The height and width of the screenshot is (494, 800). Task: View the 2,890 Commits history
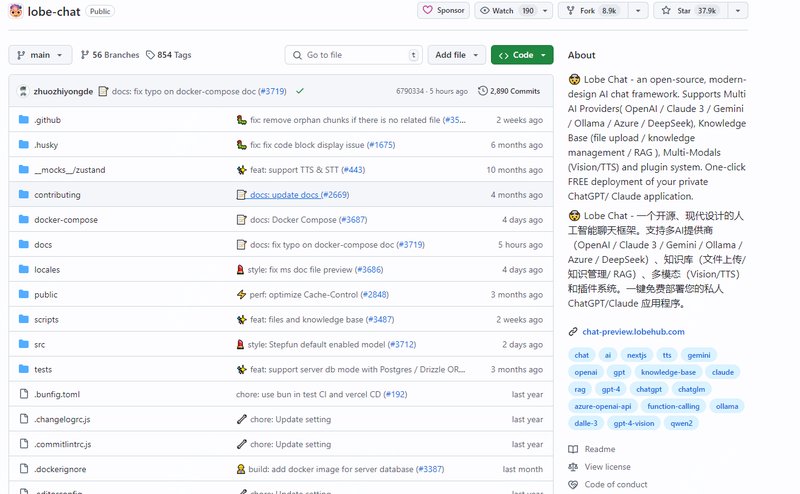[x=509, y=91]
